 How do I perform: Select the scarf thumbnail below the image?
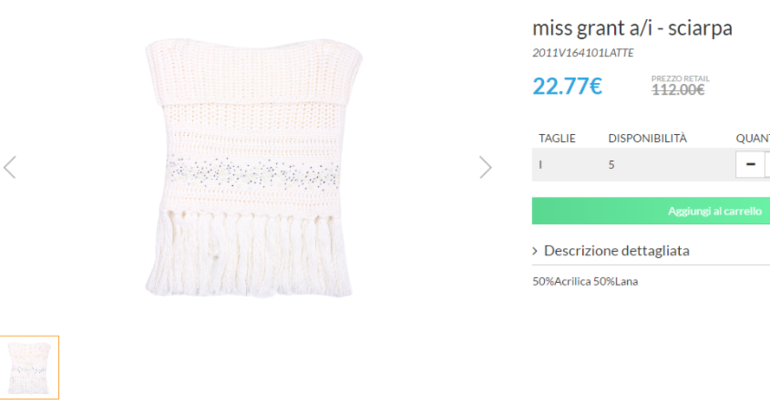coord(30,367)
